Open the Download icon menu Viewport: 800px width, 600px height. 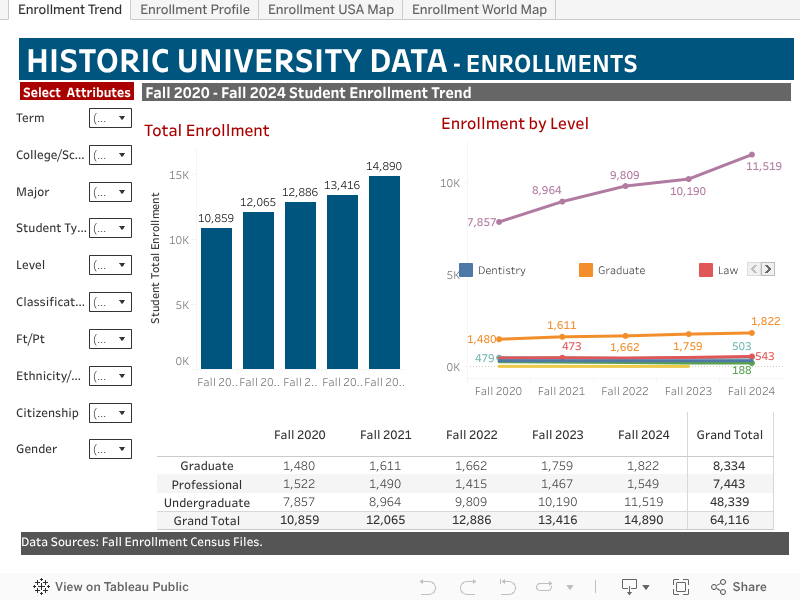[x=635, y=587]
